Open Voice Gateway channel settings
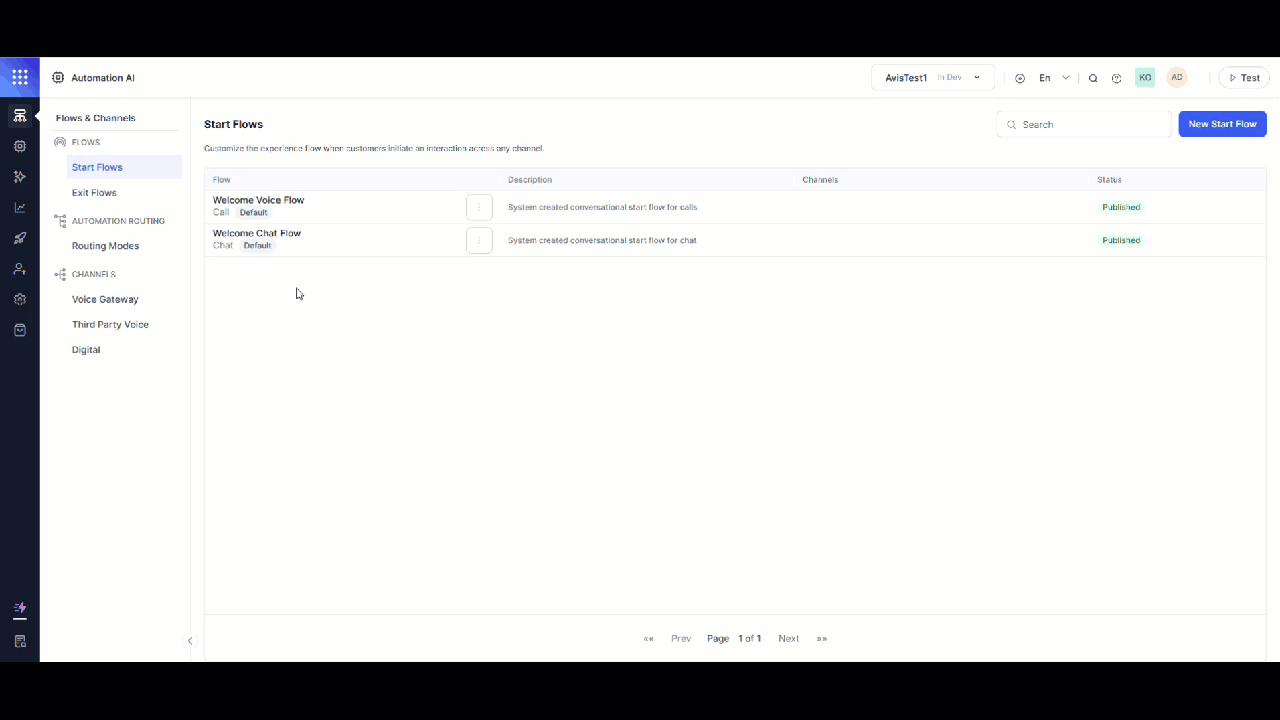Viewport: 1280px width, 720px height. coord(105,300)
